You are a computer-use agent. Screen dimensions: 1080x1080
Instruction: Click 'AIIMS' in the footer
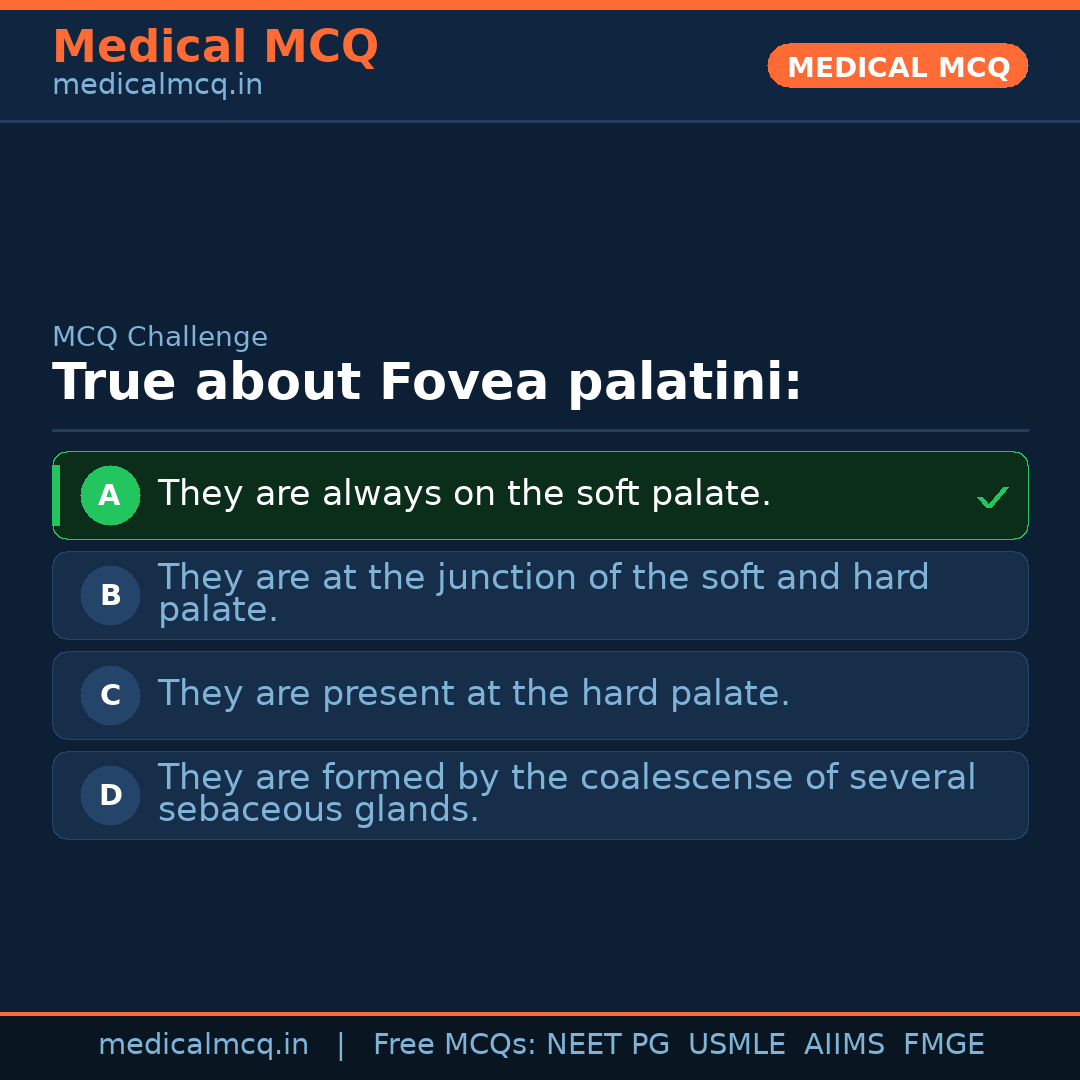point(844,1045)
